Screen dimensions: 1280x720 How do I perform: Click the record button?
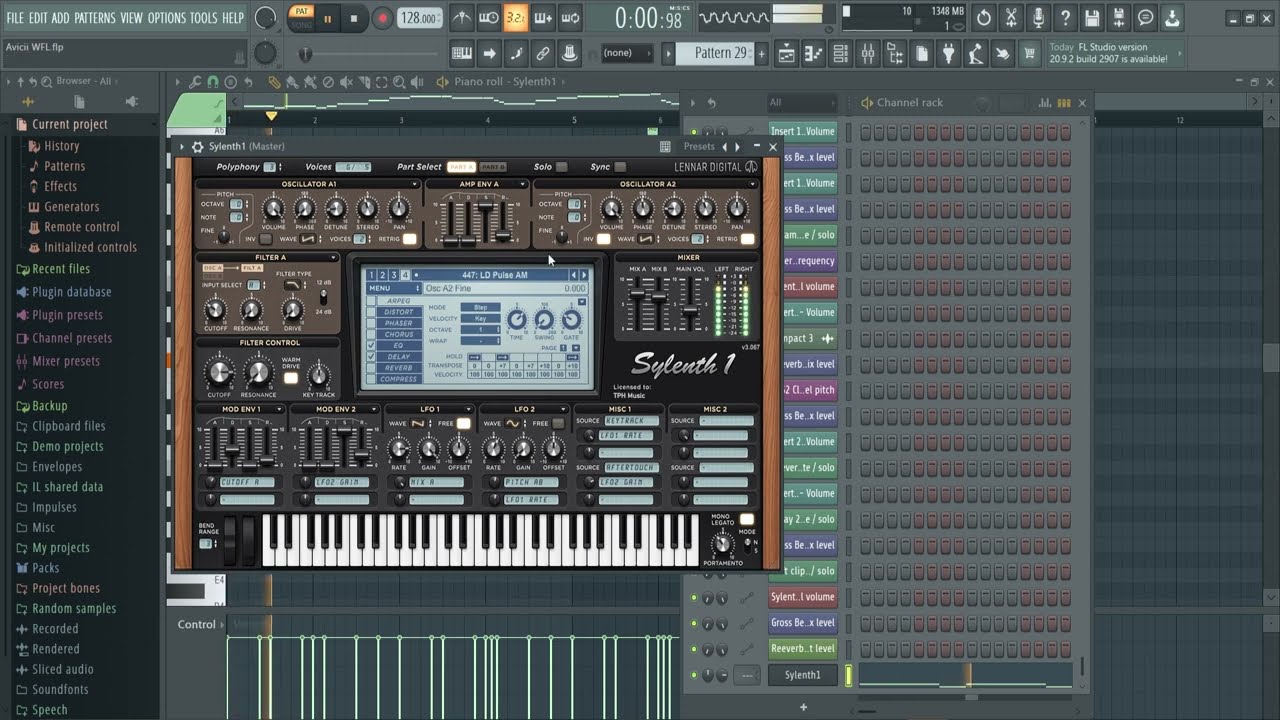click(382, 18)
